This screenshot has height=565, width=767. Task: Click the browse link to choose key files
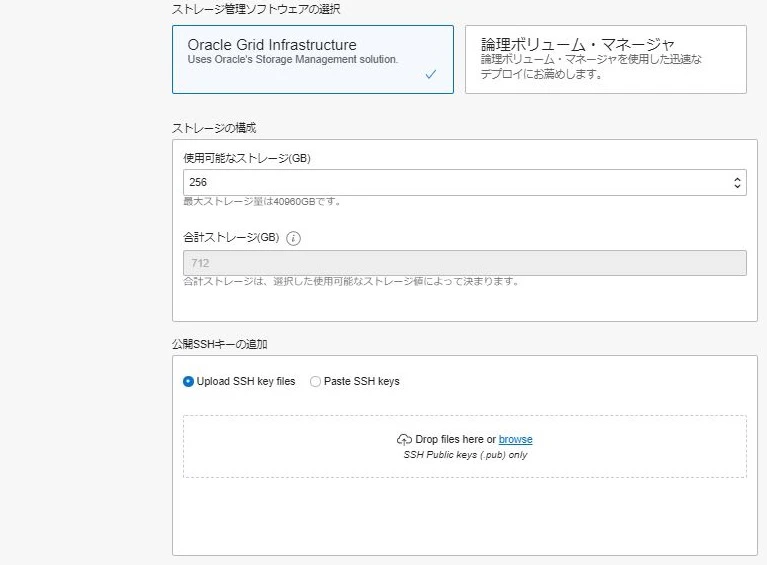516,439
